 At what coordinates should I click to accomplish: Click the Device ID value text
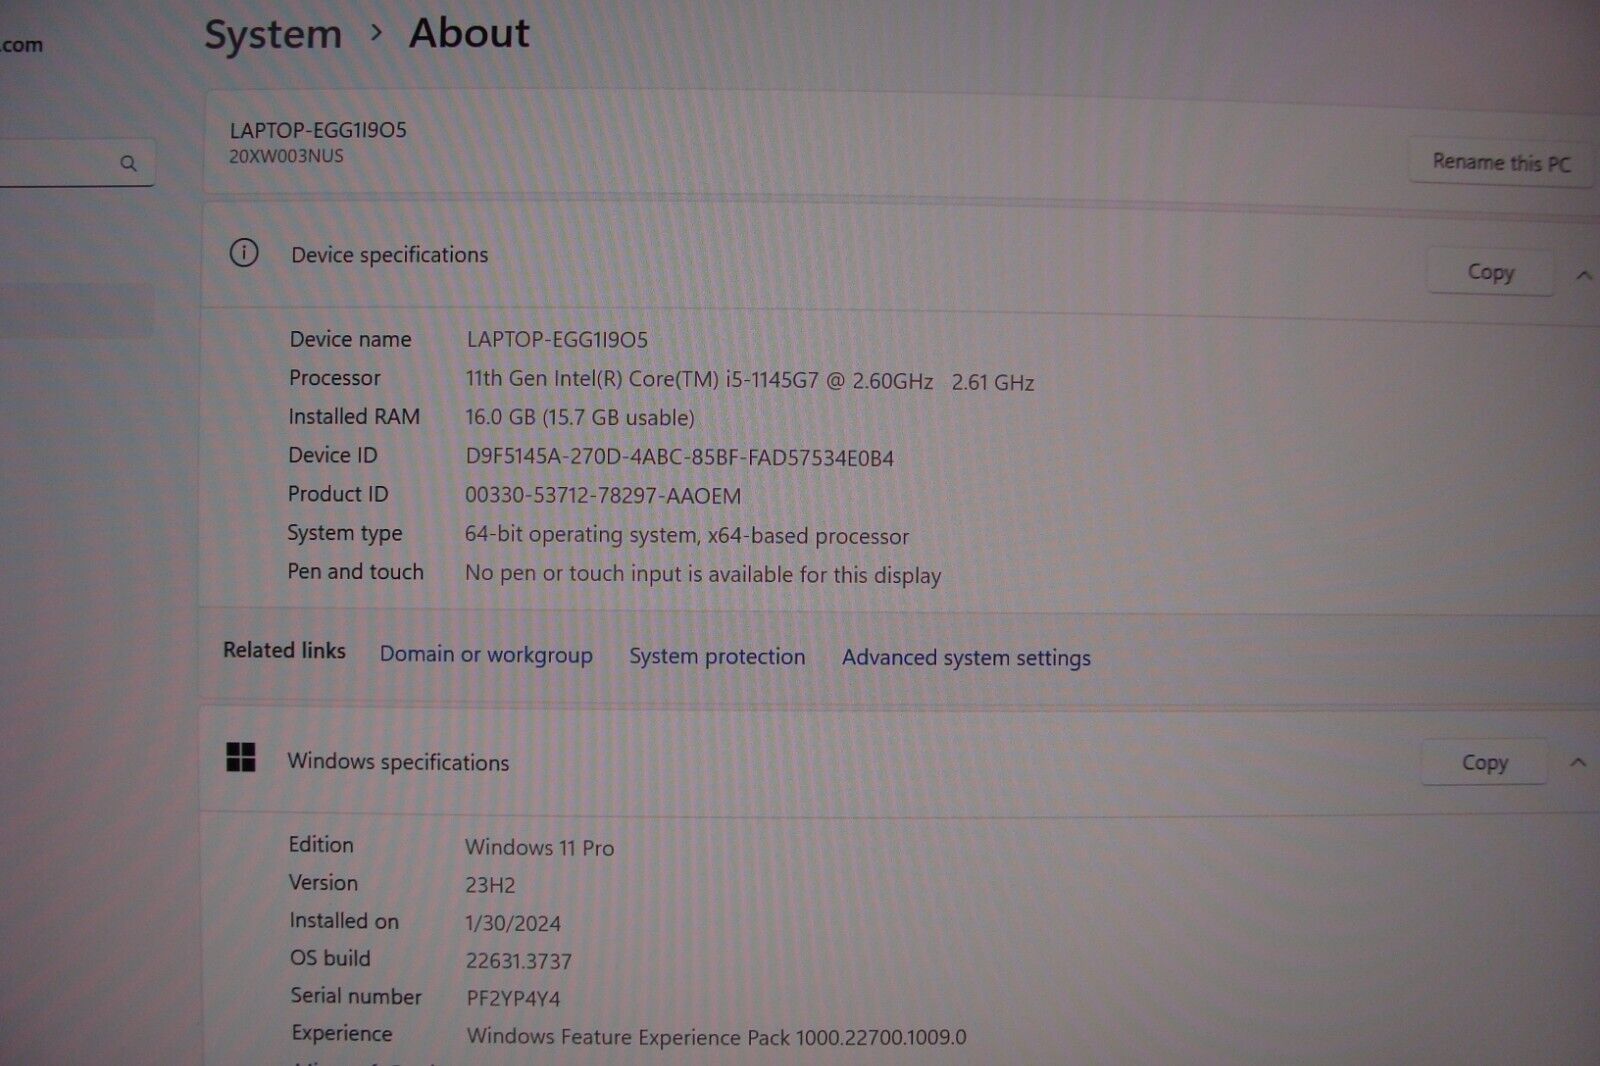click(679, 458)
